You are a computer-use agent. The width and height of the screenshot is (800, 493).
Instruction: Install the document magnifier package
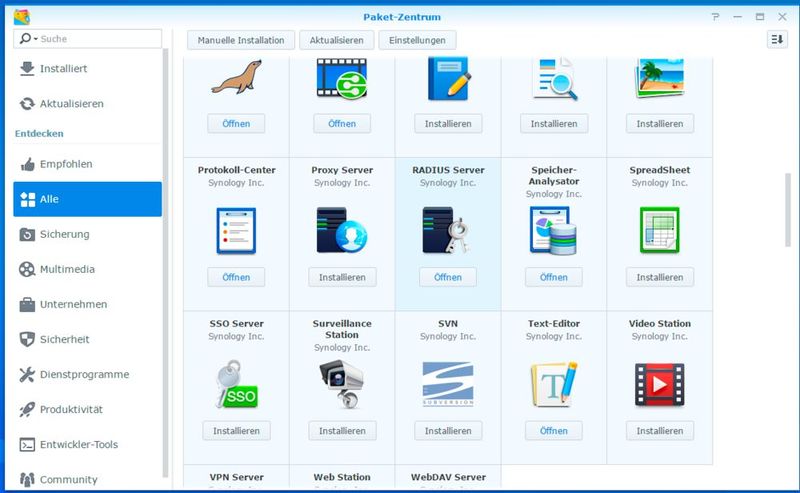pyautogui.click(x=554, y=124)
